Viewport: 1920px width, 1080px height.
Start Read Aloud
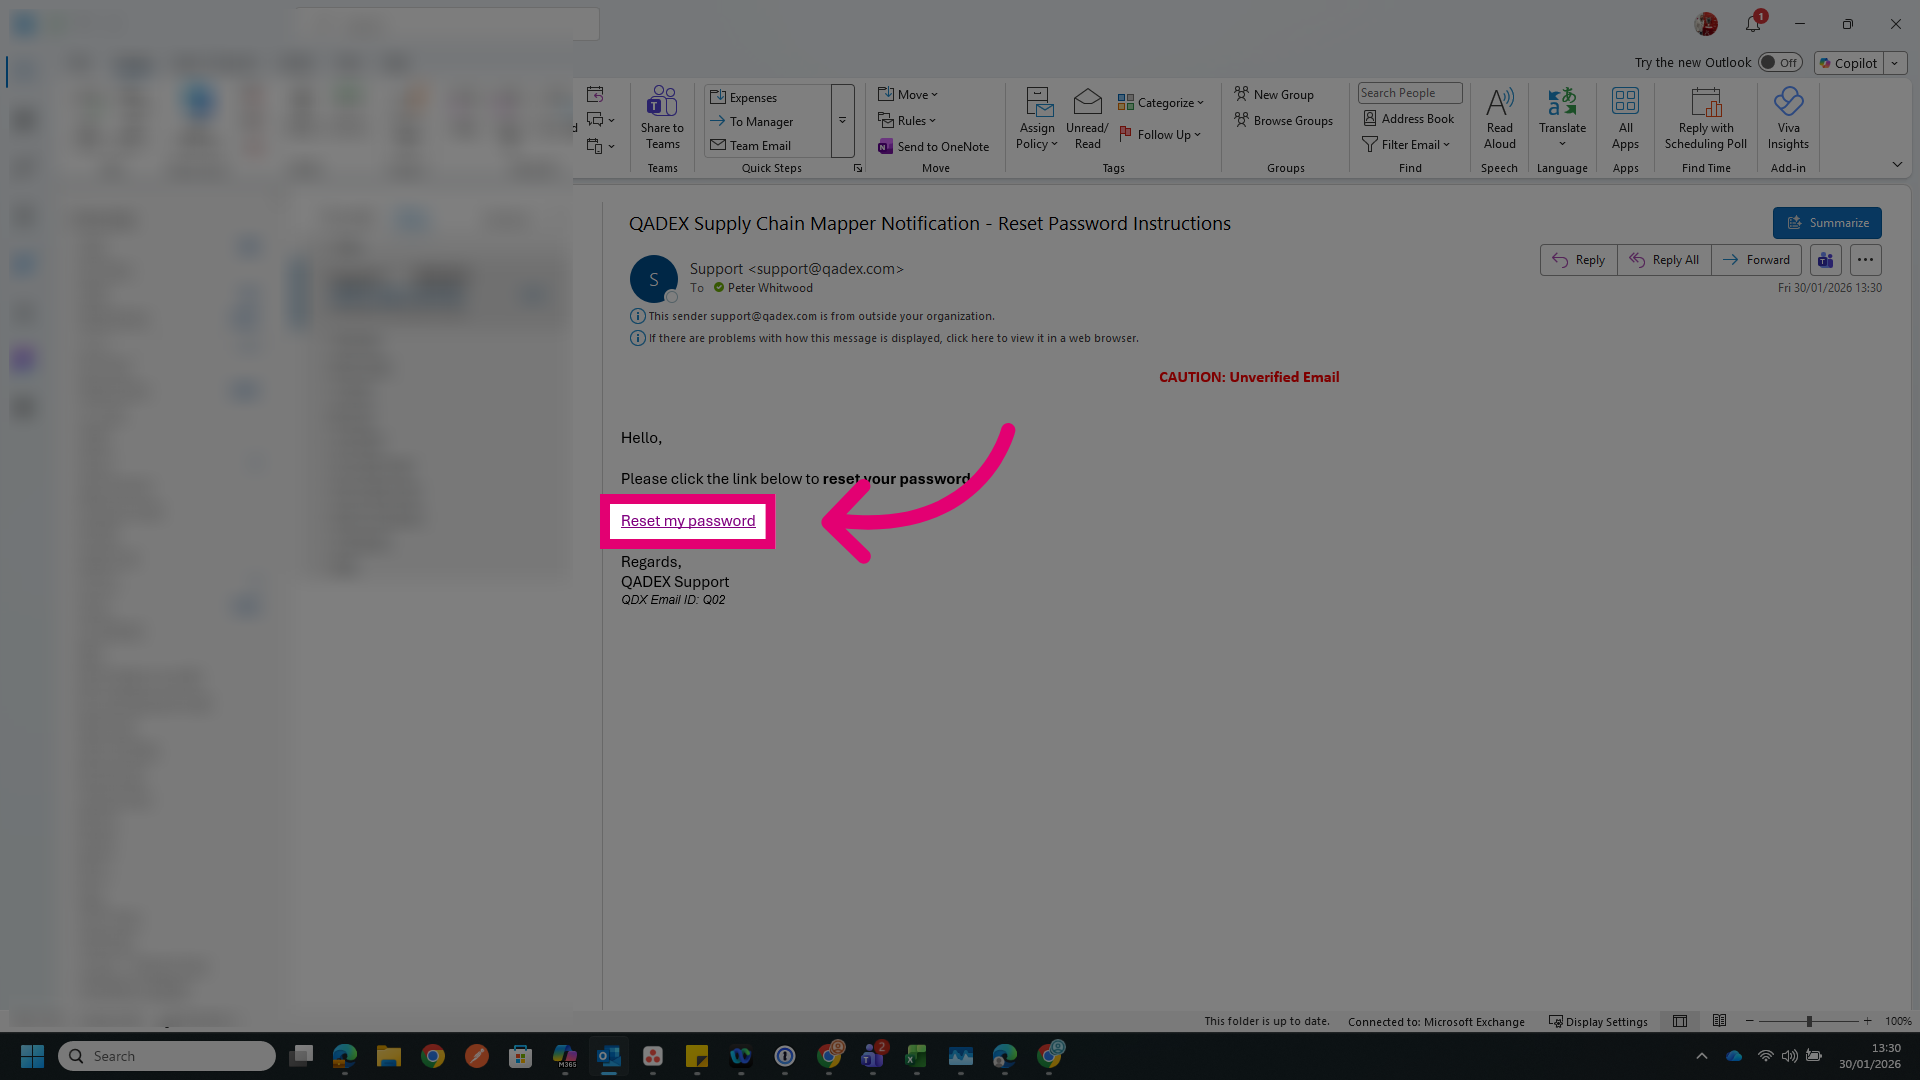click(x=1499, y=118)
